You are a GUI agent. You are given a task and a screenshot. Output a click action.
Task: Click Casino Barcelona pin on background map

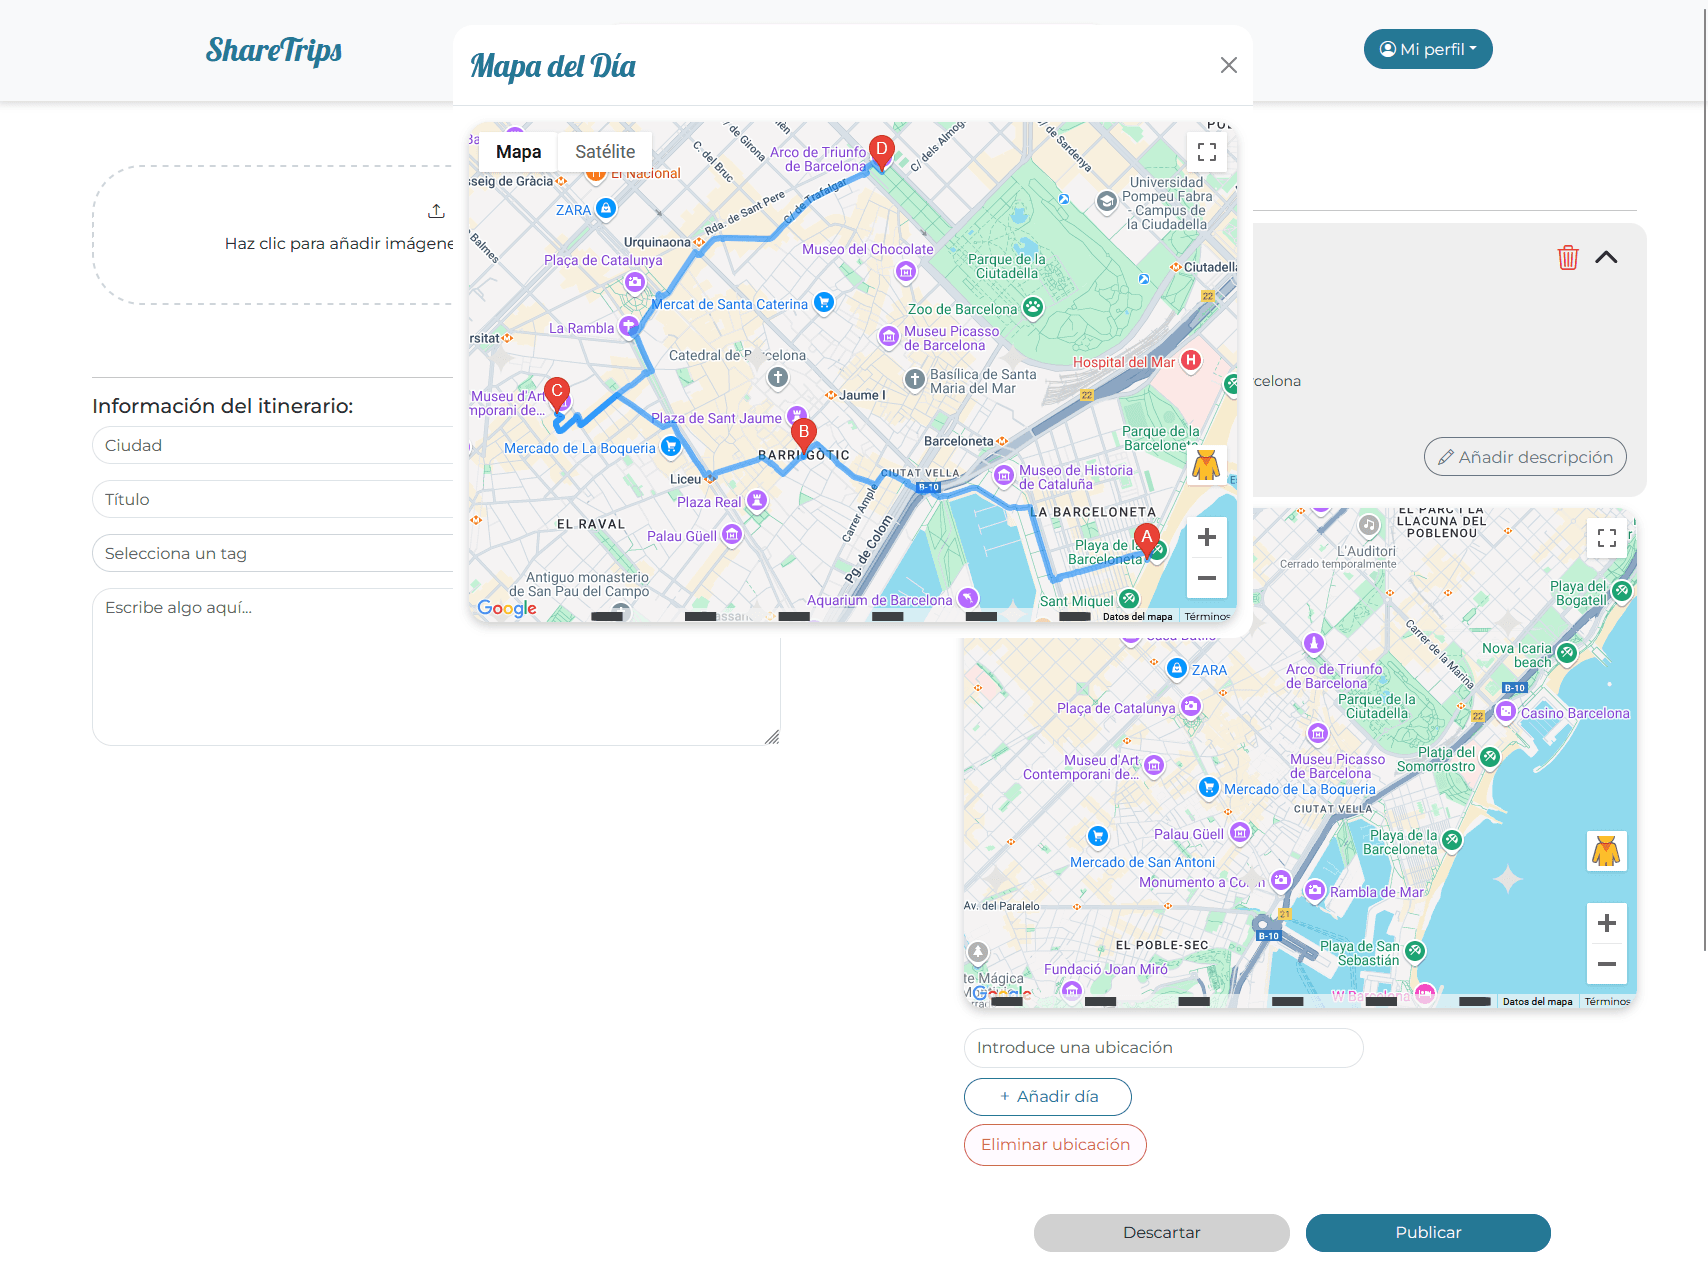pyautogui.click(x=1506, y=711)
